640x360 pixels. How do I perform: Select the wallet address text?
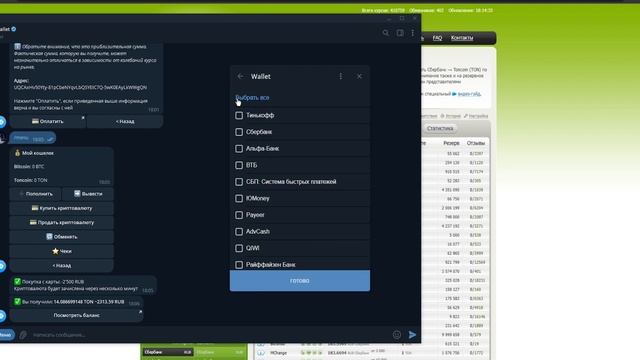point(80,87)
